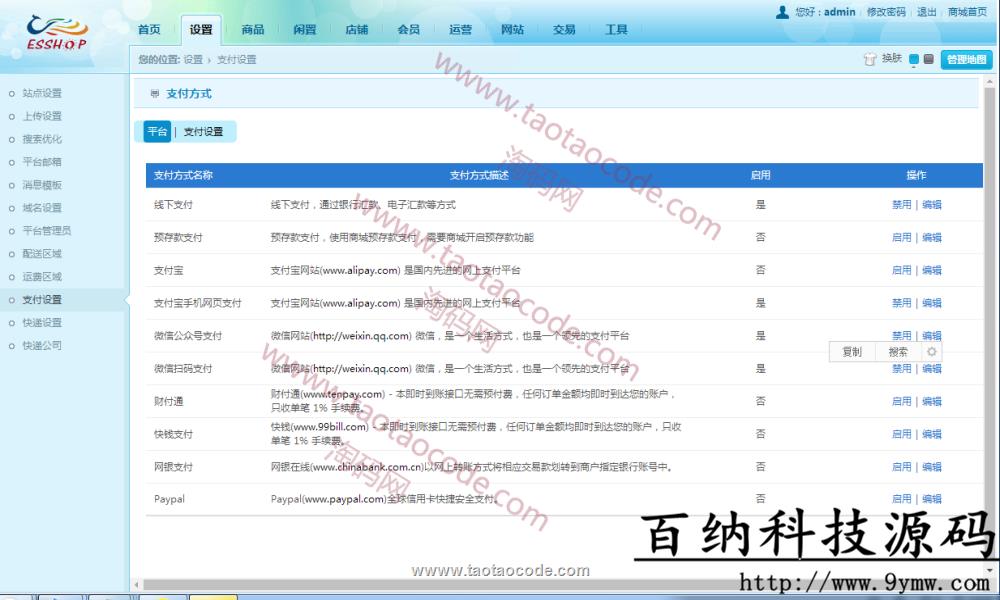Open the 交易 top menu
The height and width of the screenshot is (600, 1000).
[x=564, y=30]
